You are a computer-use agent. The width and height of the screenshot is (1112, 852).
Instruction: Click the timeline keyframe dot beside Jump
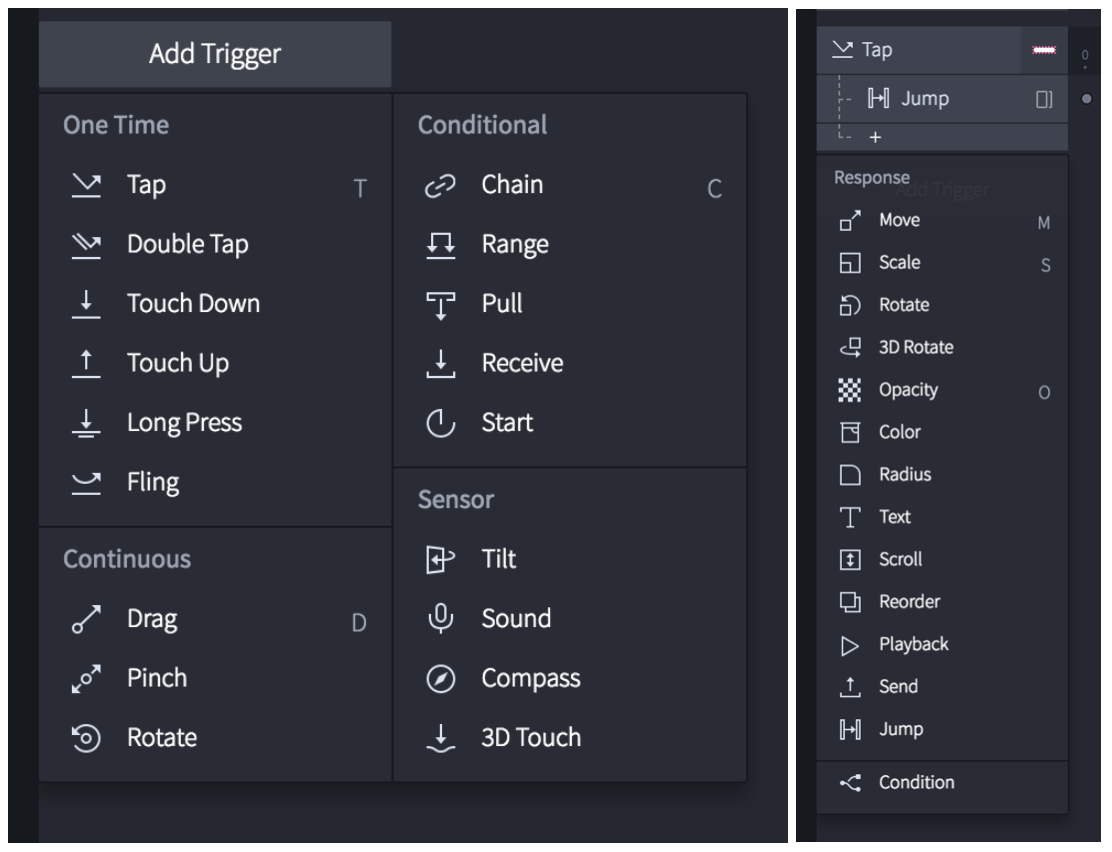coord(1086,99)
